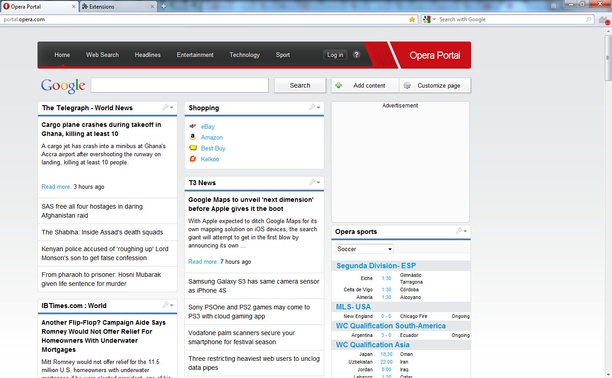Click the eBay favicon in Shopping
This screenshot has width=612, height=378.
pyautogui.click(x=193, y=126)
